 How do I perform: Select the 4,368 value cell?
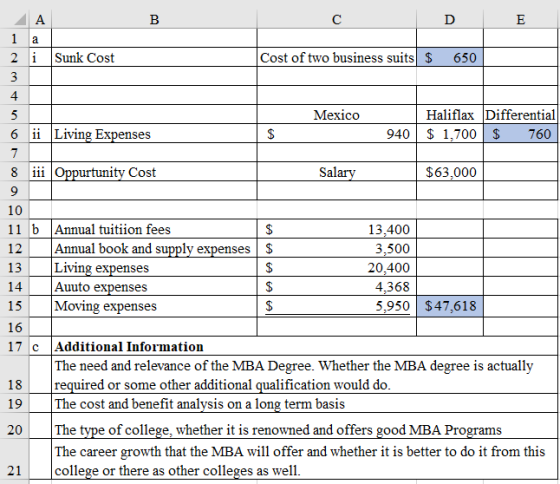click(x=336, y=286)
